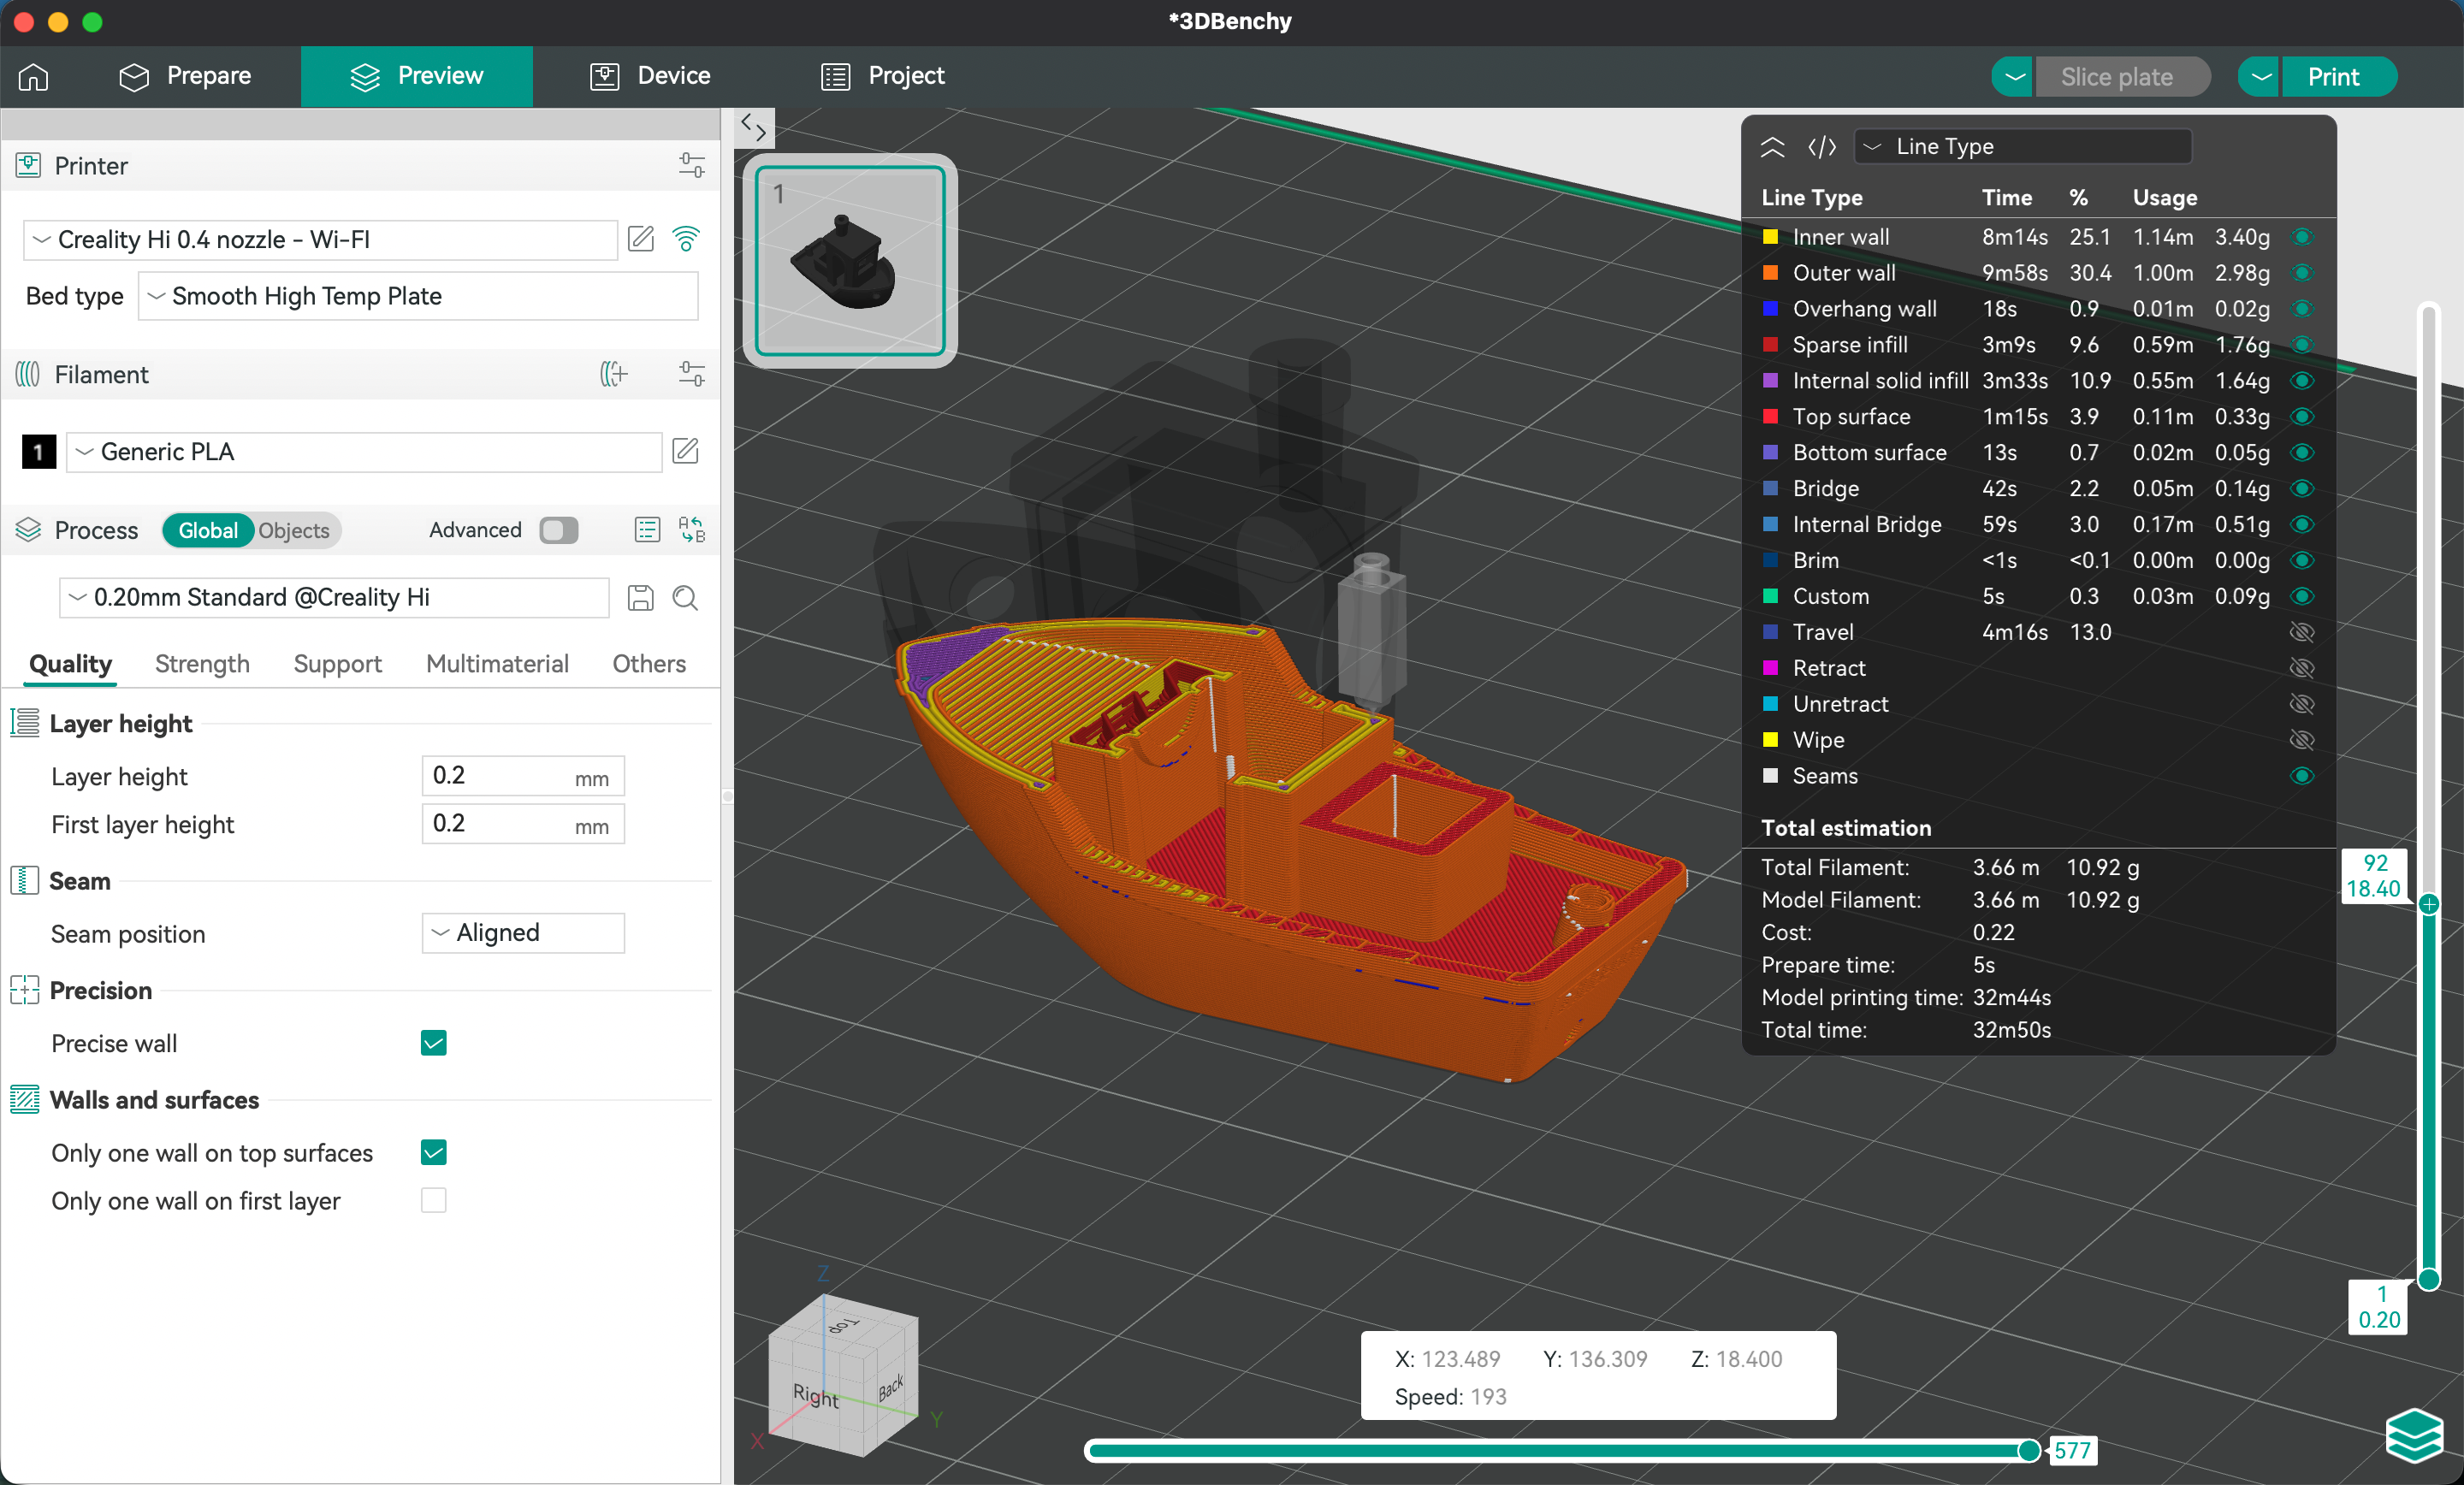The width and height of the screenshot is (2464, 1485).
Task: Click the Print button
Action: 2333,76
